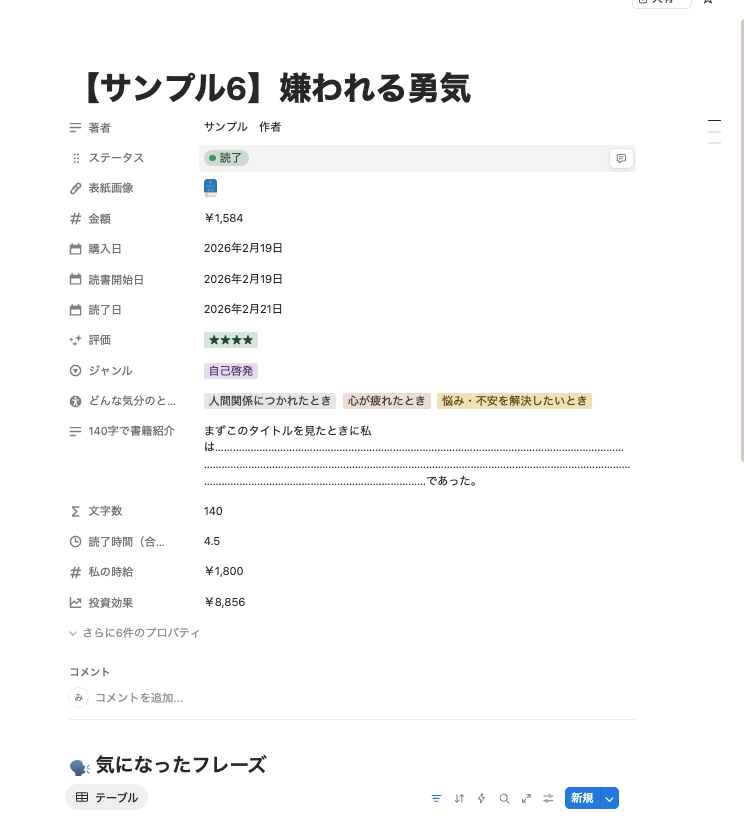Click the 共有 share button at top
This screenshot has height=817, width=744.
[662, 2]
